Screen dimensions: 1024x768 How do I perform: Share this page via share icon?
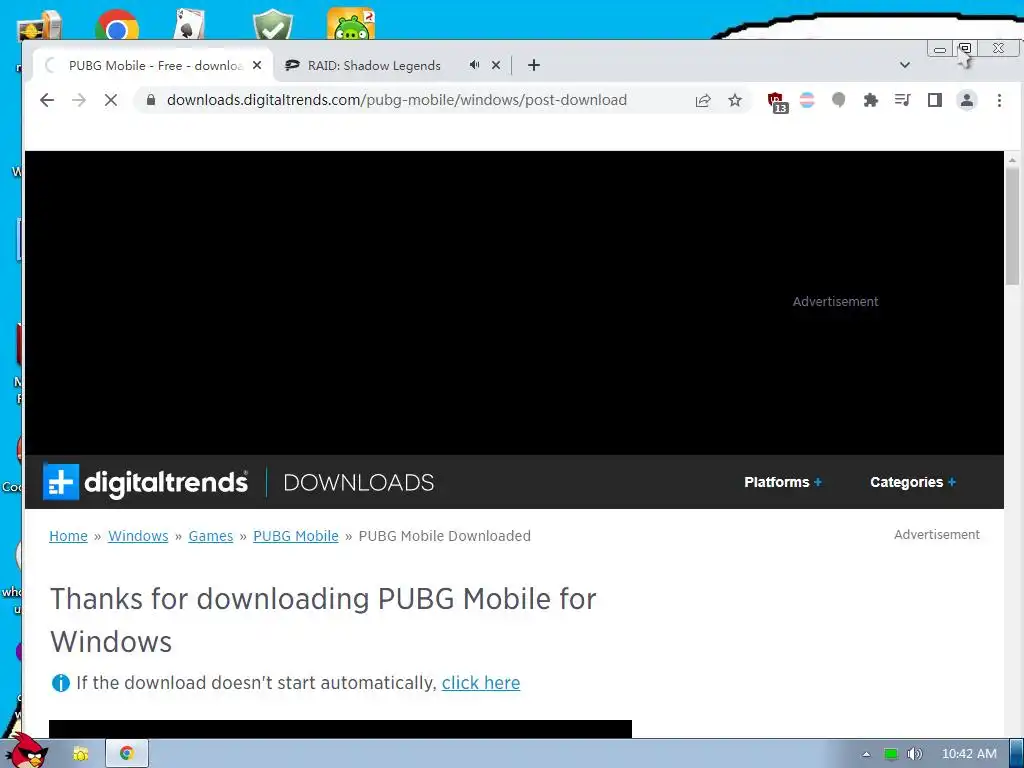pos(703,100)
